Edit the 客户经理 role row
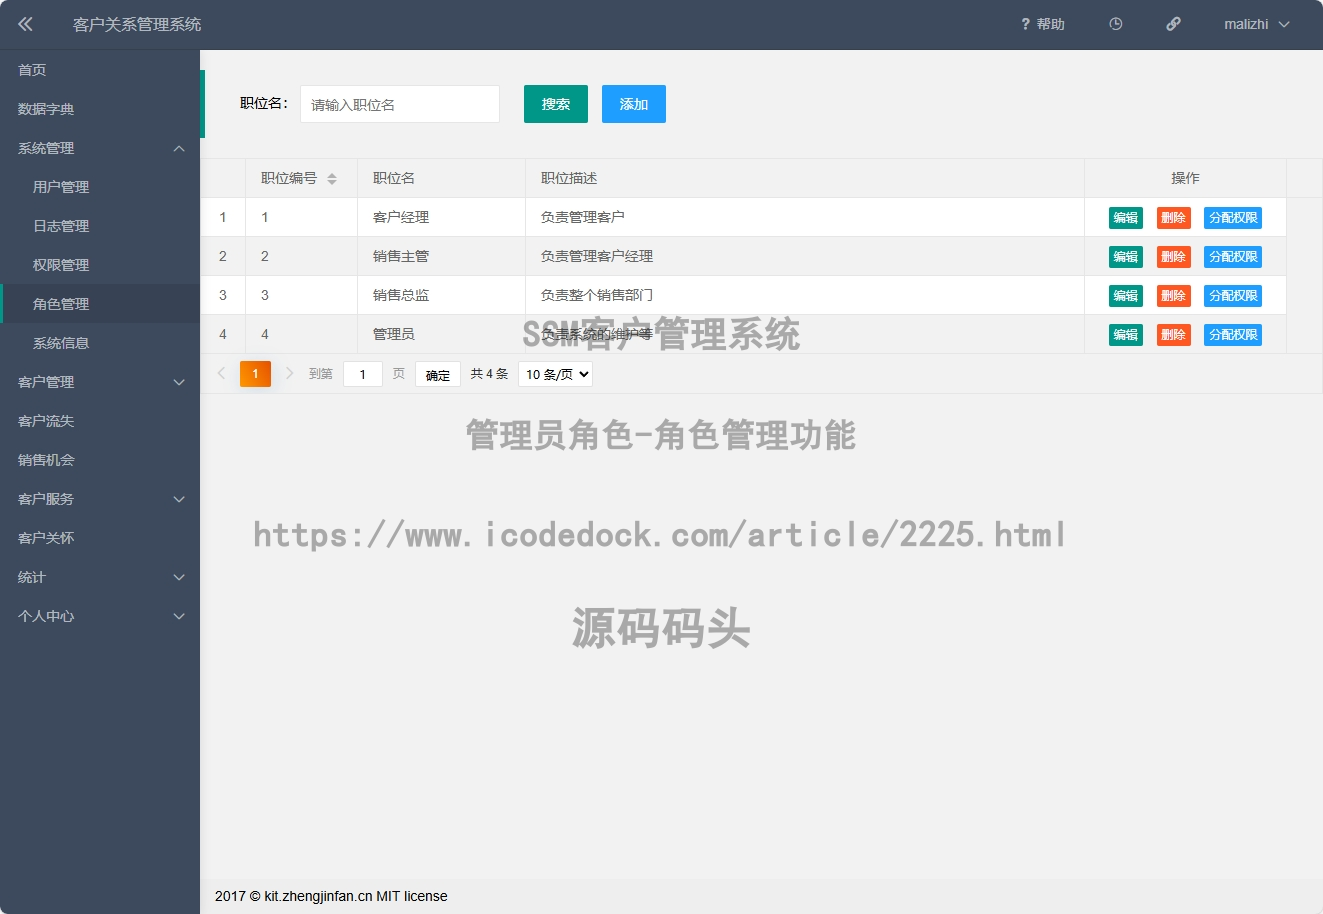1323x914 pixels. [1126, 218]
